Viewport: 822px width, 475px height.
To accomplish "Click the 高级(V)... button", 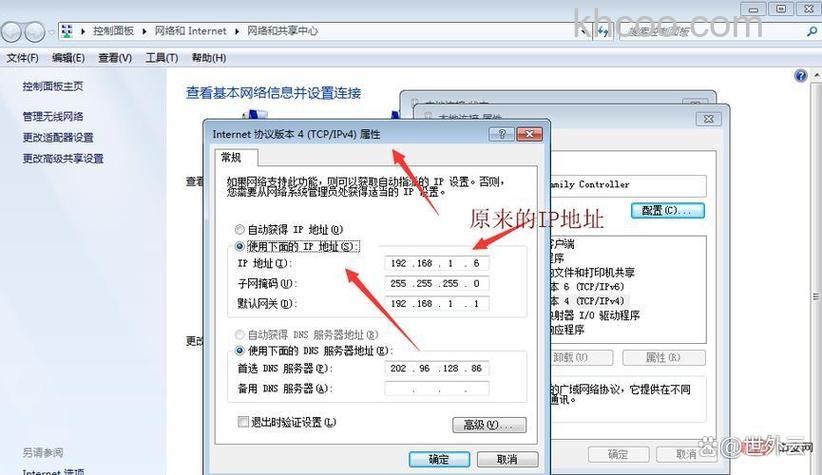I will [489, 425].
